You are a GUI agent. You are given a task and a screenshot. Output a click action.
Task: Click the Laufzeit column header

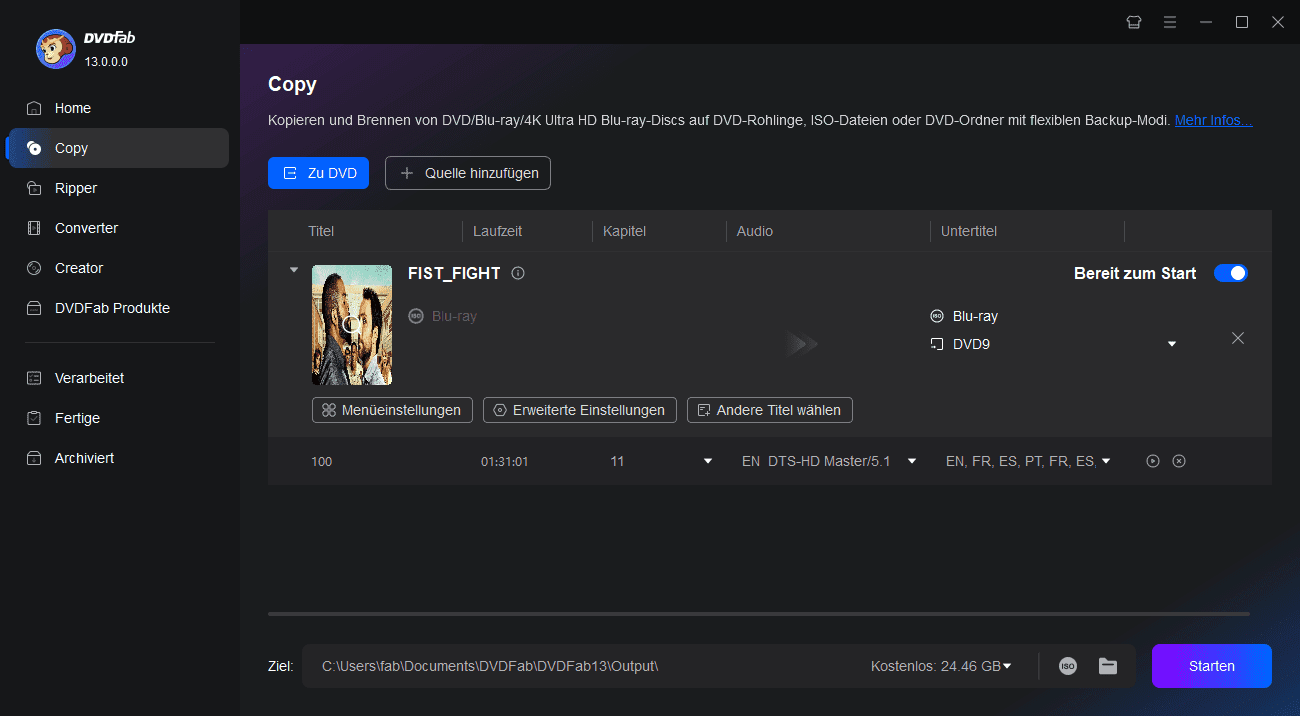click(498, 231)
